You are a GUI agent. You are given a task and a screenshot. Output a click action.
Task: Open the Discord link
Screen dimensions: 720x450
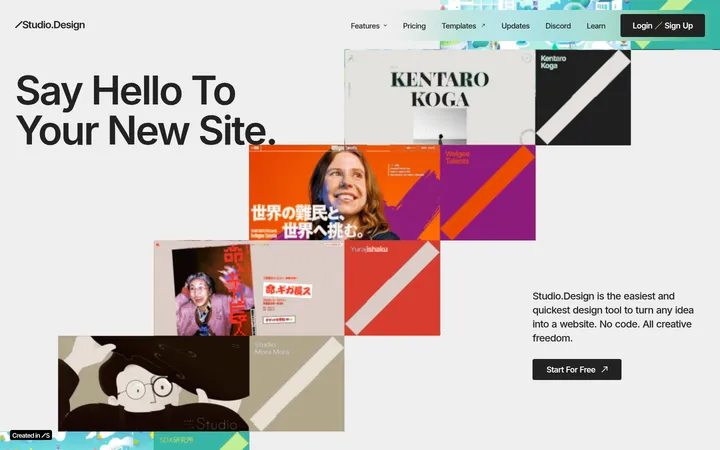tap(558, 26)
